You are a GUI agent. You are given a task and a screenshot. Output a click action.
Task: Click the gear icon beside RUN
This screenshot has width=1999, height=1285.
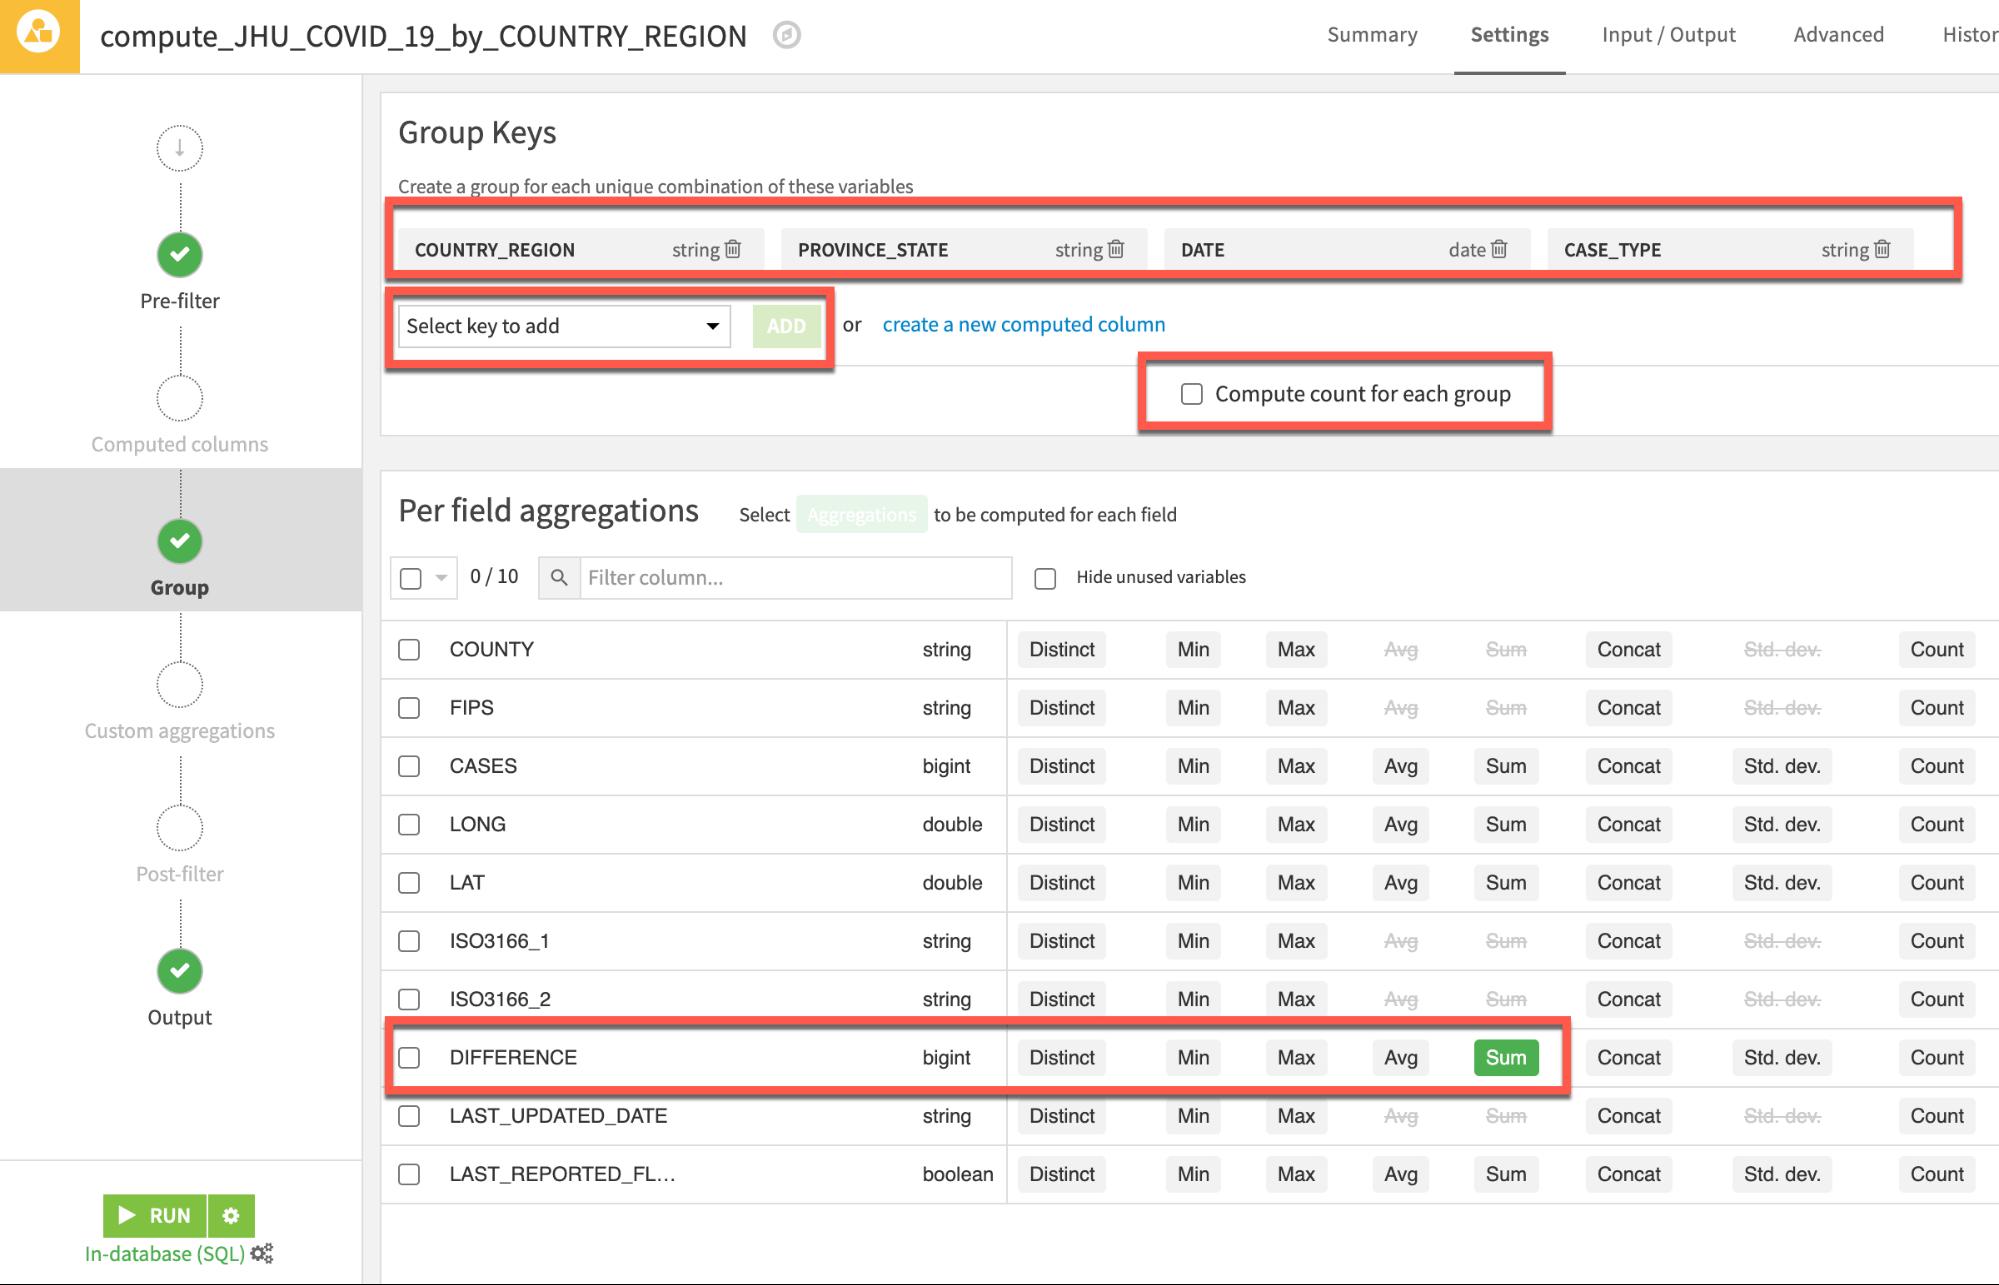pyautogui.click(x=231, y=1215)
